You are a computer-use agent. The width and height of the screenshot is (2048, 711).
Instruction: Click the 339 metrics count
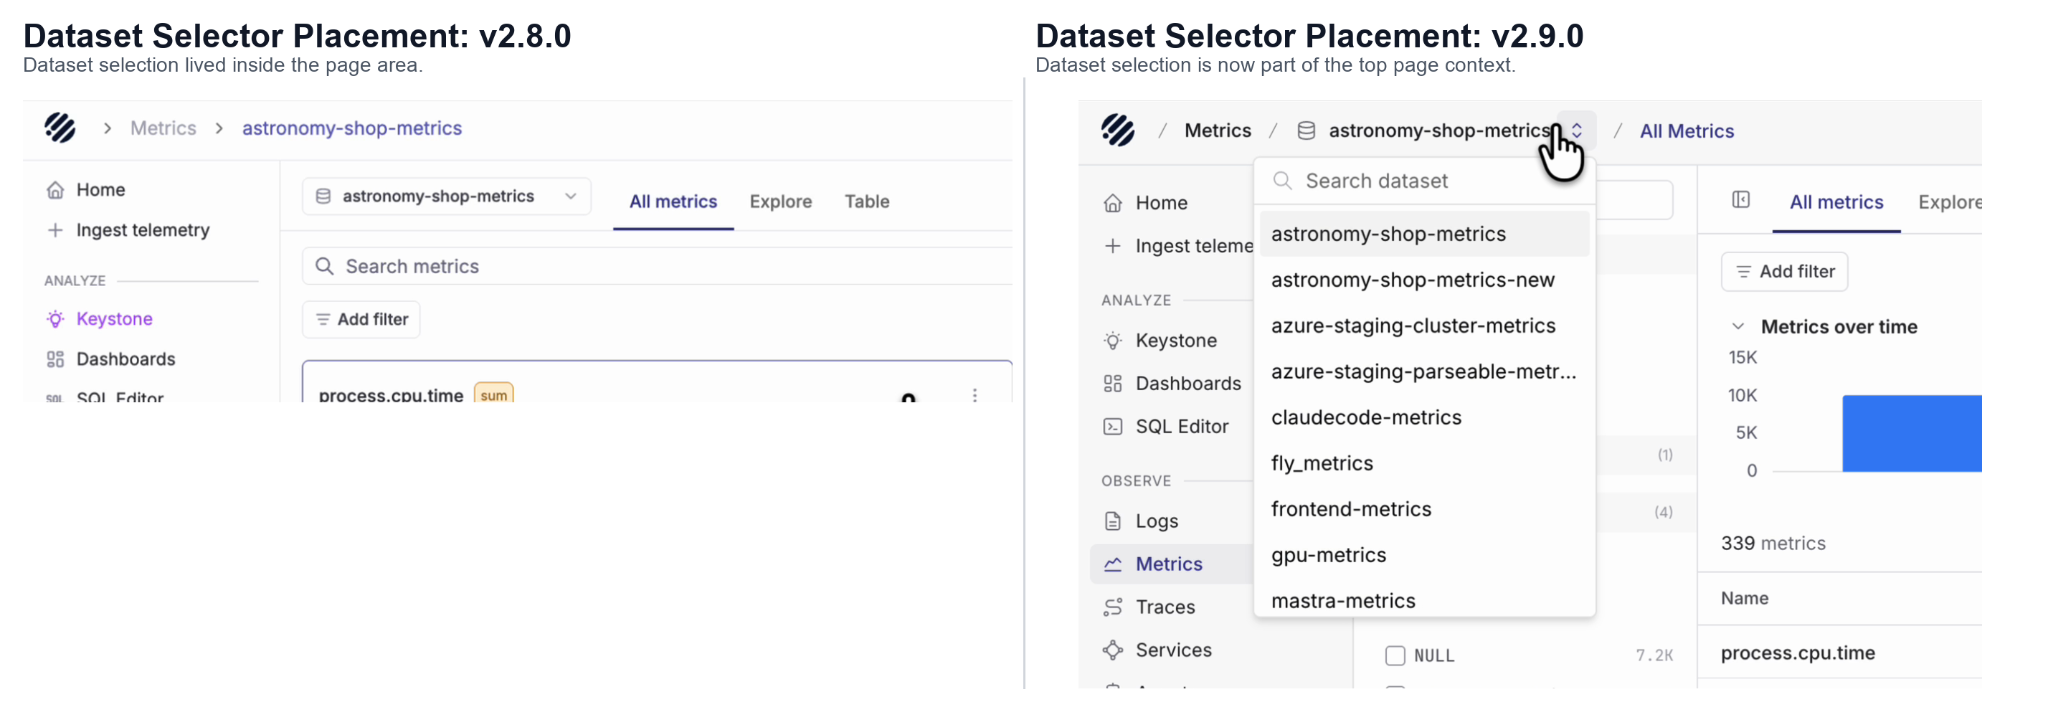(x=1773, y=543)
